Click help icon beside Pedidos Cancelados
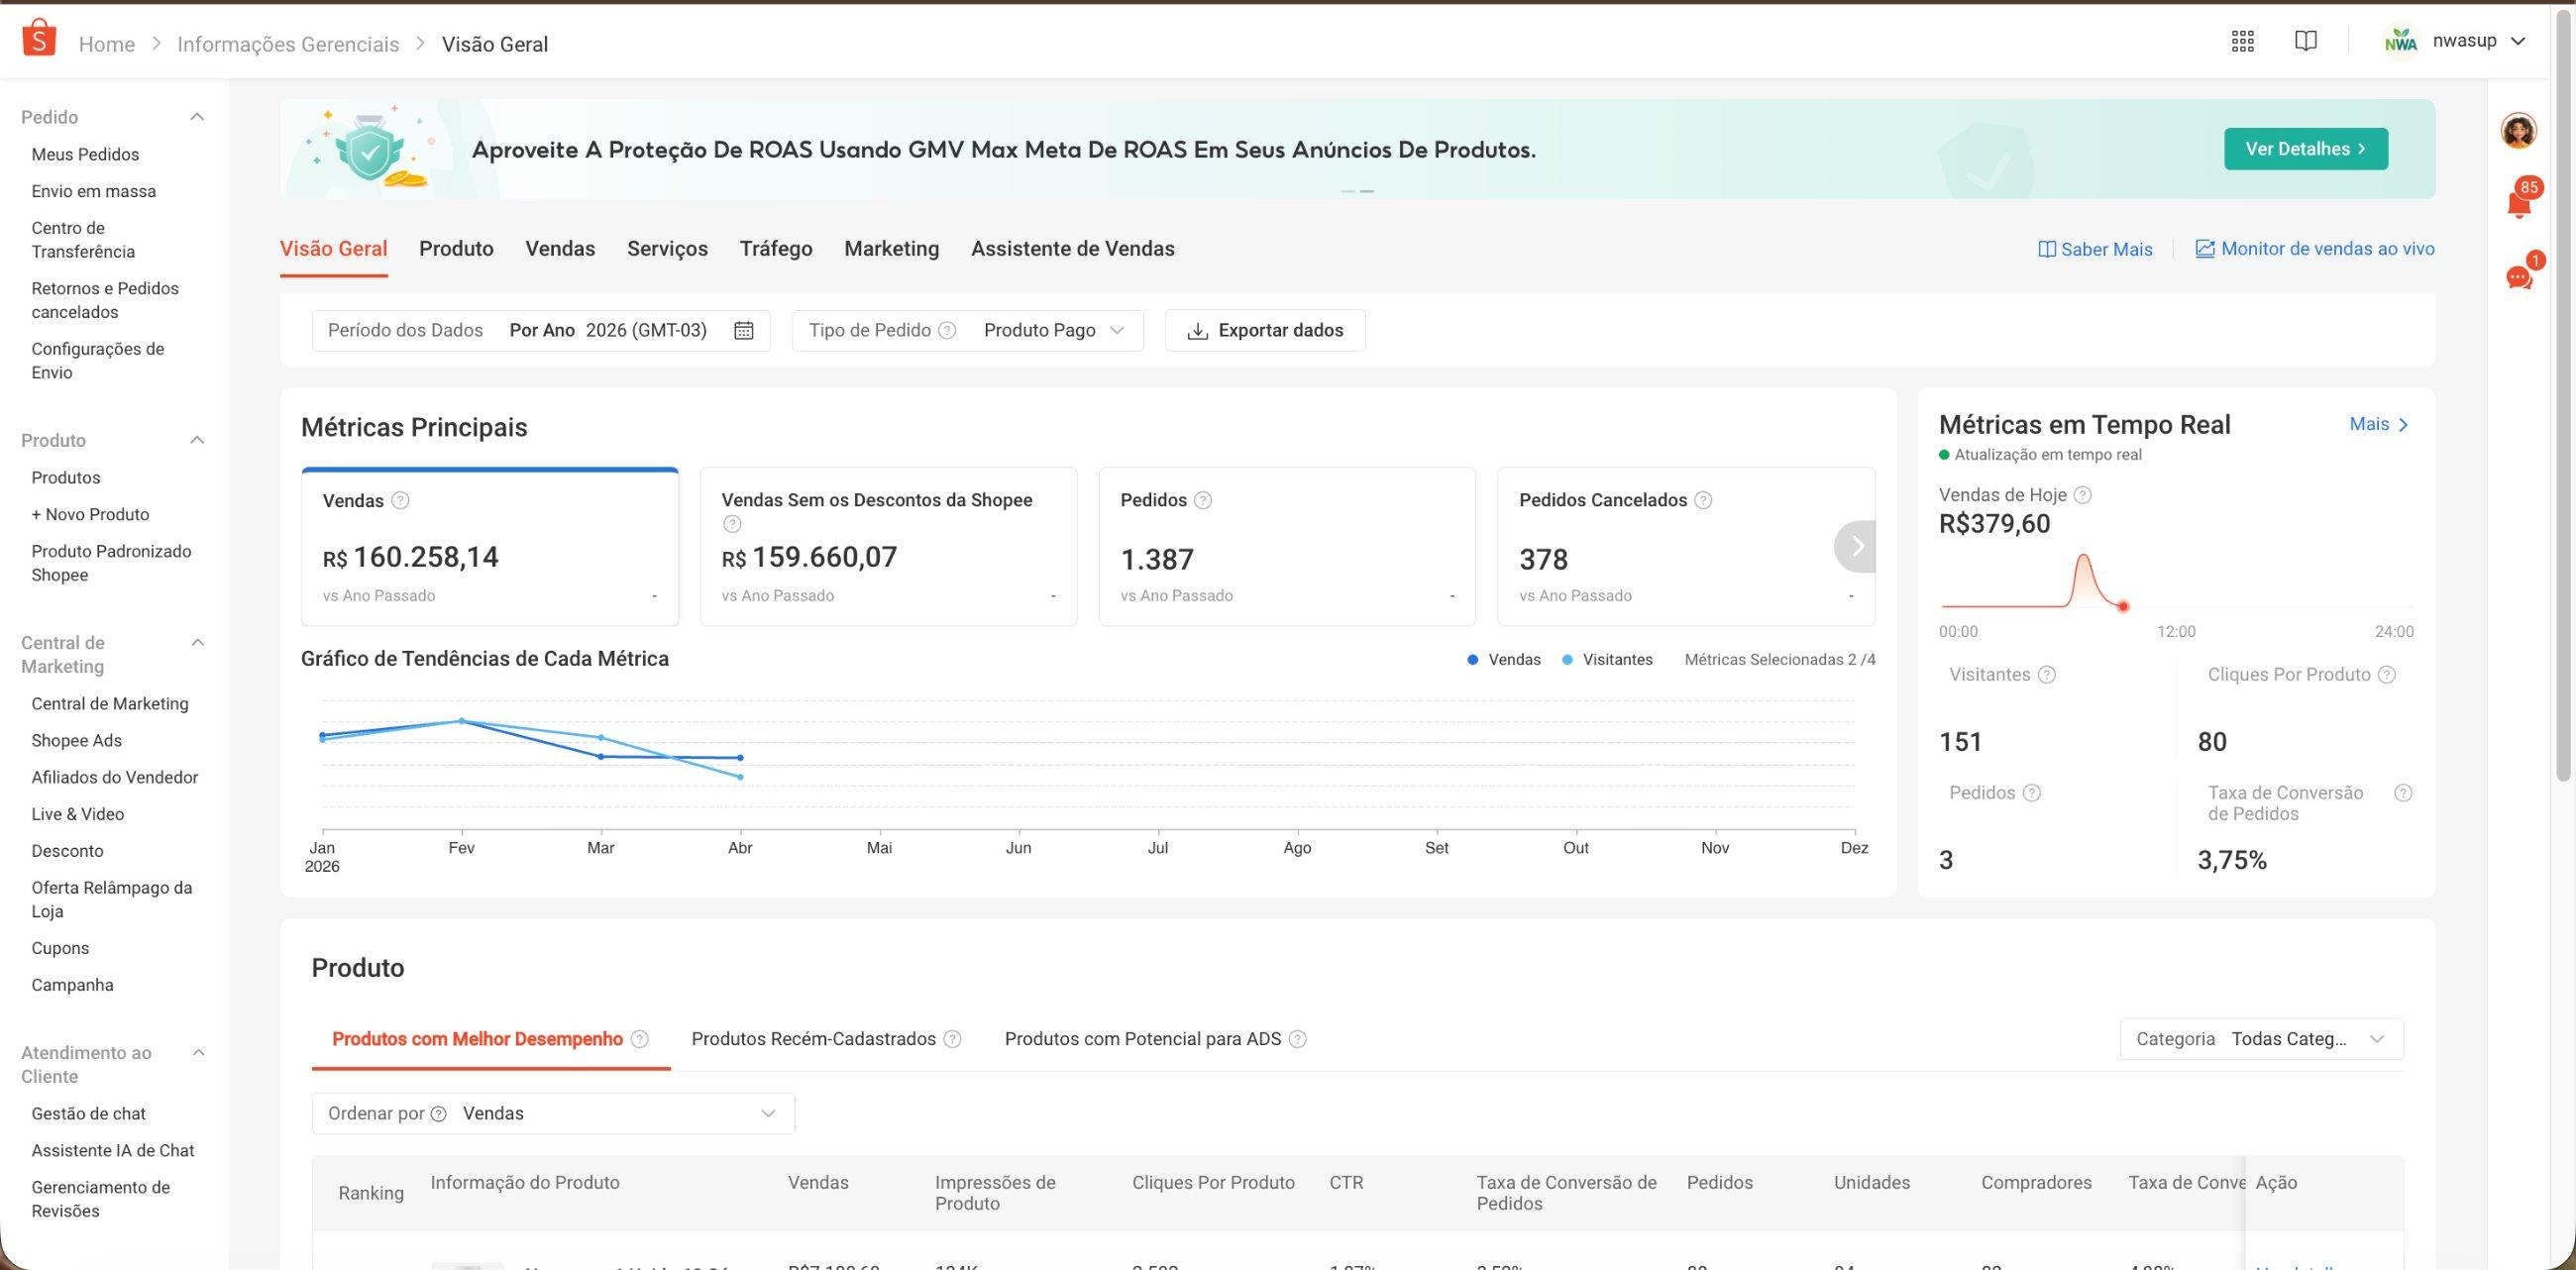 click(x=1703, y=500)
